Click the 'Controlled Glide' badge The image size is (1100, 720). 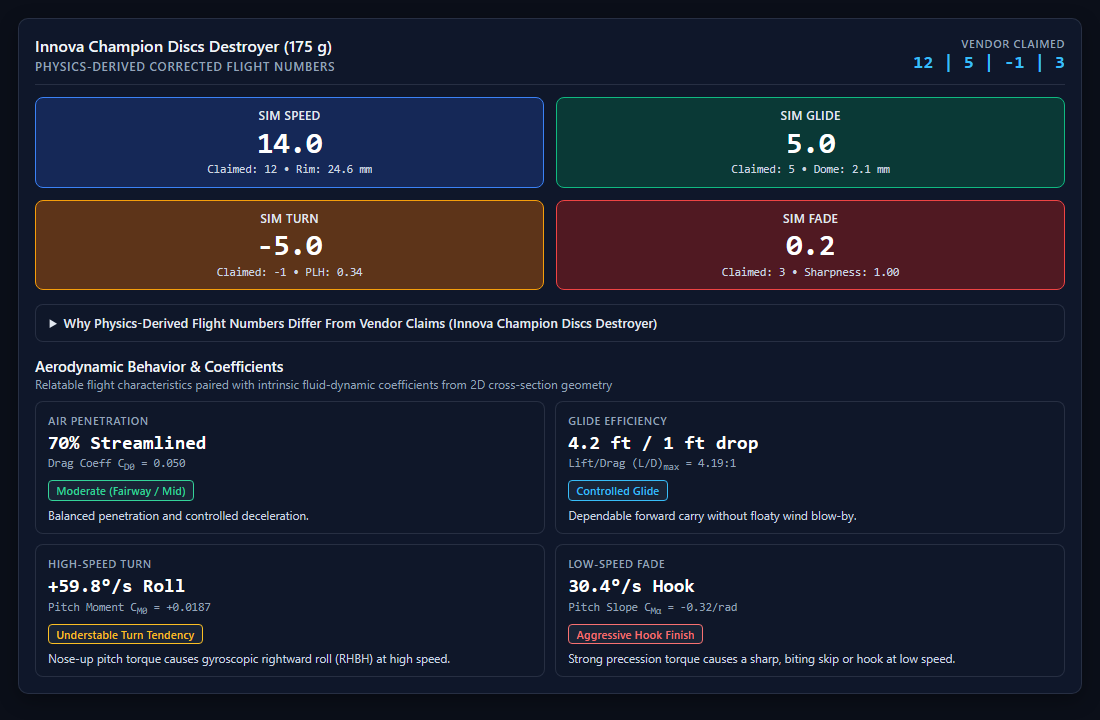tap(617, 491)
